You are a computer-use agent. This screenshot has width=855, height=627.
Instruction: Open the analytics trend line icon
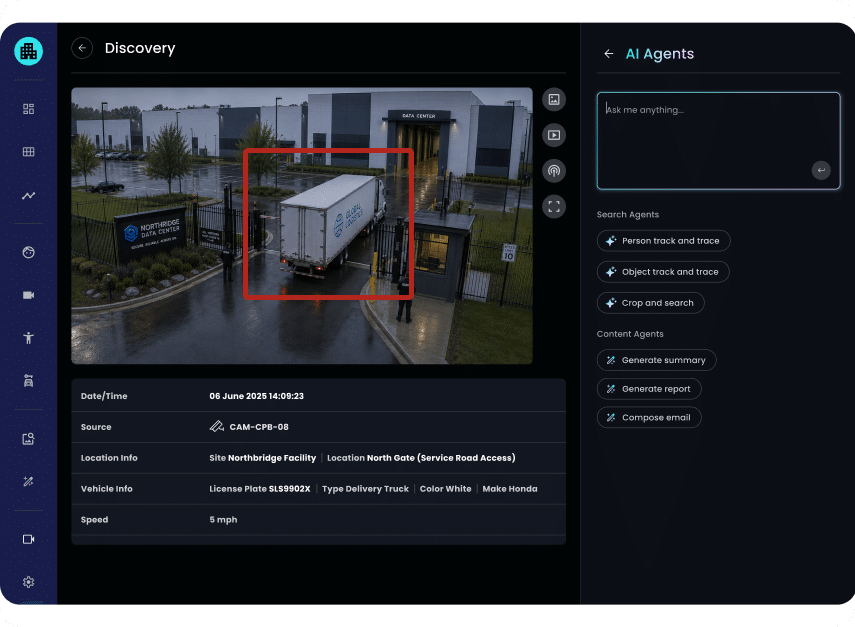click(28, 195)
